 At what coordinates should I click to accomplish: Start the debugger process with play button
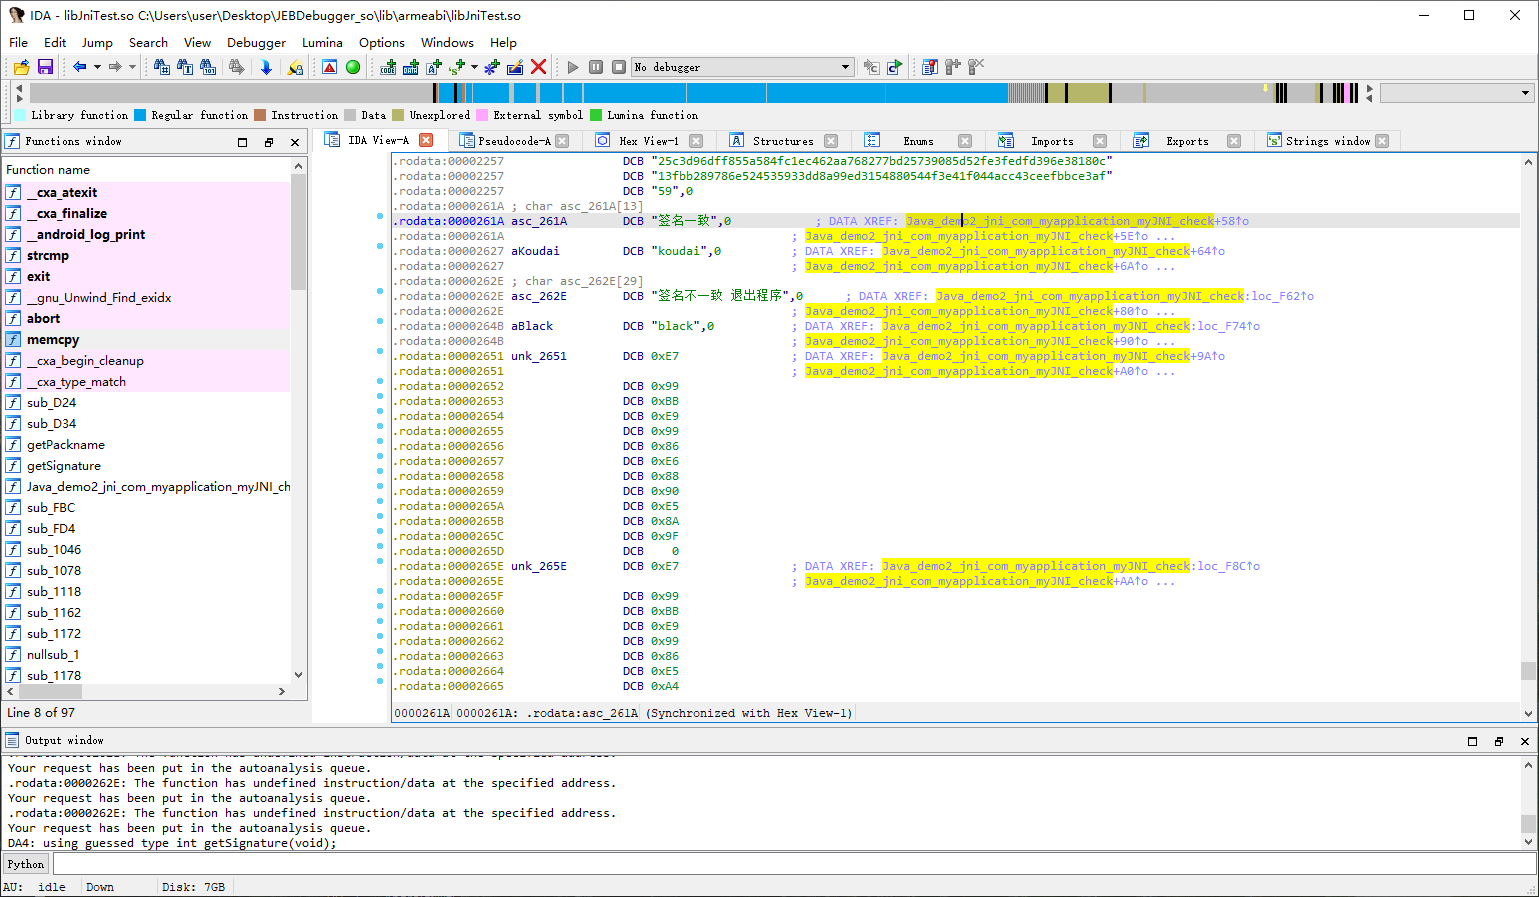[573, 67]
